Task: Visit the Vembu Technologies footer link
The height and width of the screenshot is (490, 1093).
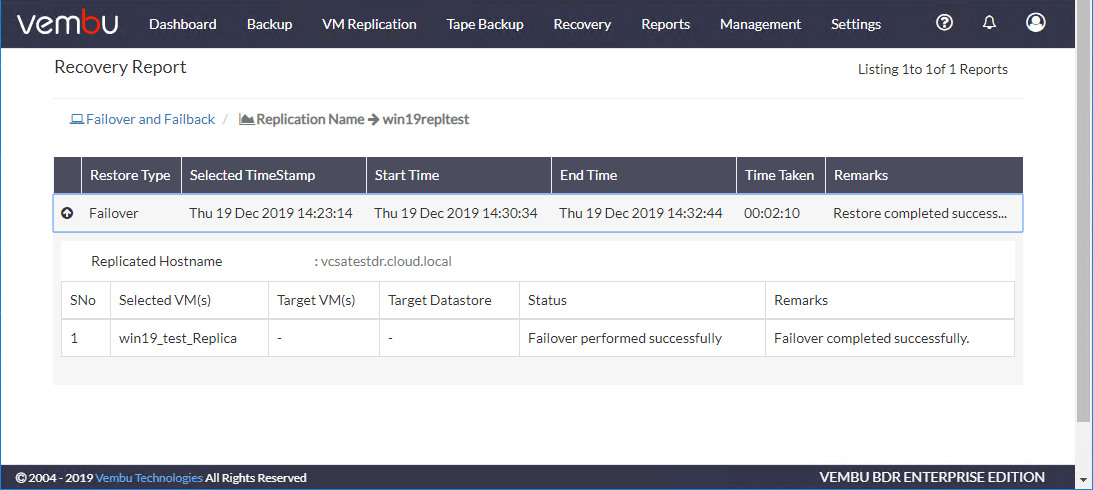Action: 149,478
